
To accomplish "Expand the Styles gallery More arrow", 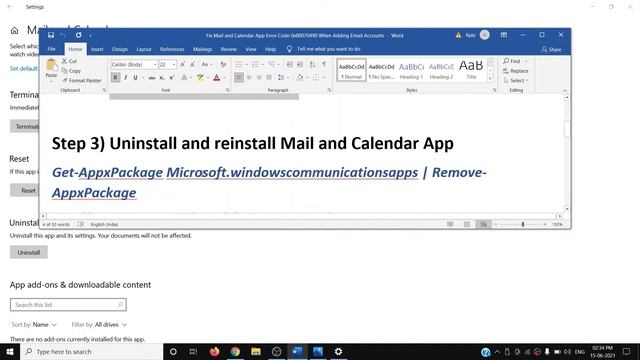I will coord(490,78).
